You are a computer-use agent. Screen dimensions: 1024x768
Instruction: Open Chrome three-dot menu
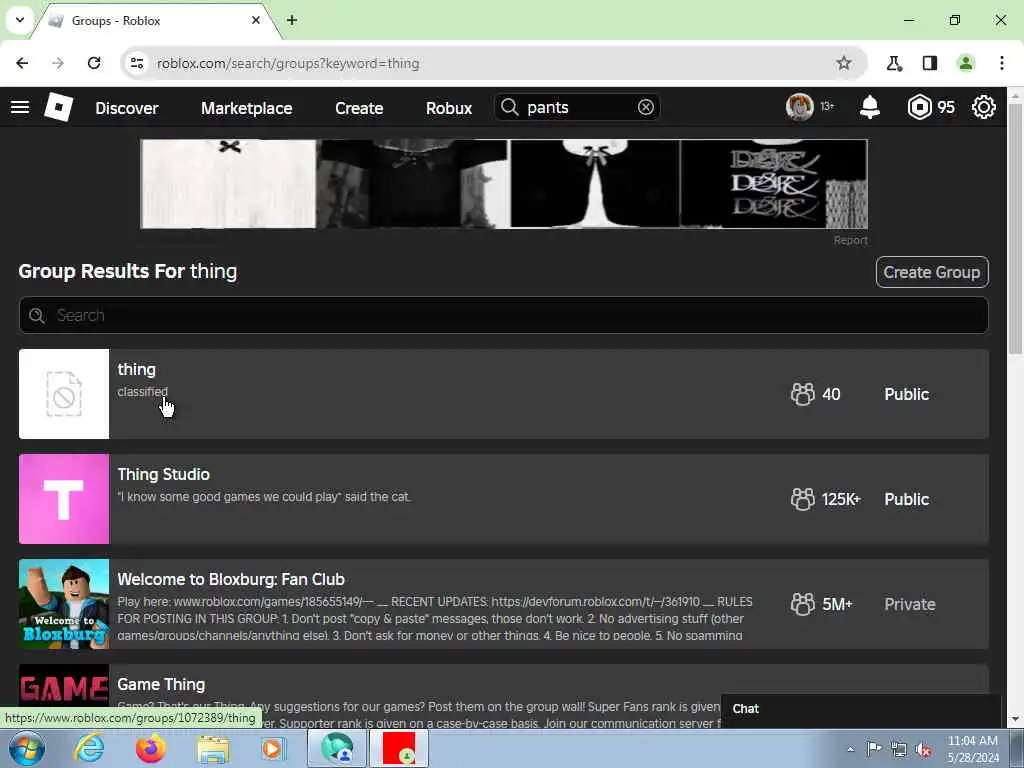tap(1002, 63)
